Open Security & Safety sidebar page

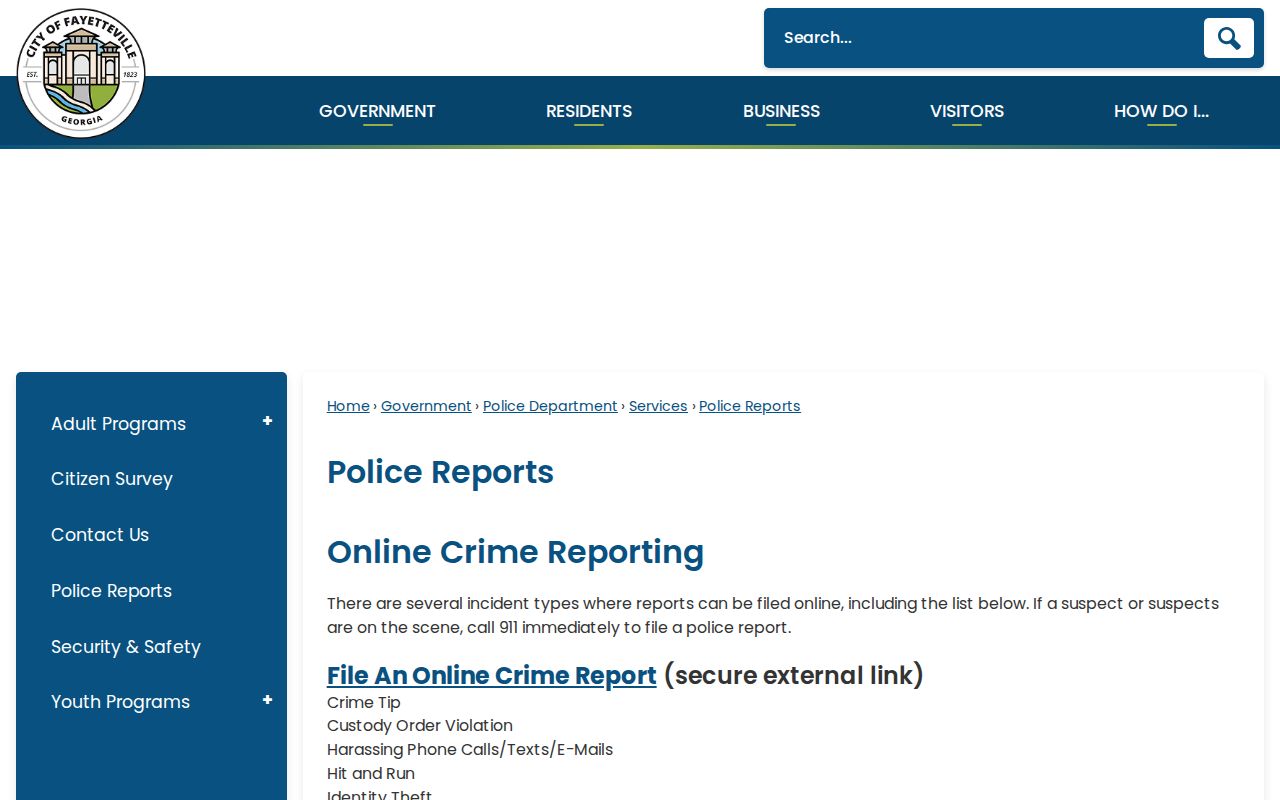(x=126, y=647)
